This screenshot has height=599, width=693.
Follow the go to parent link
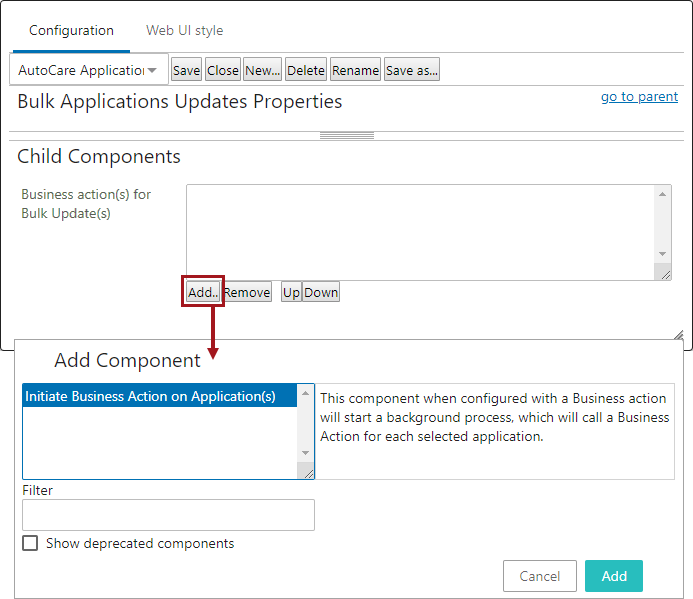click(x=639, y=96)
